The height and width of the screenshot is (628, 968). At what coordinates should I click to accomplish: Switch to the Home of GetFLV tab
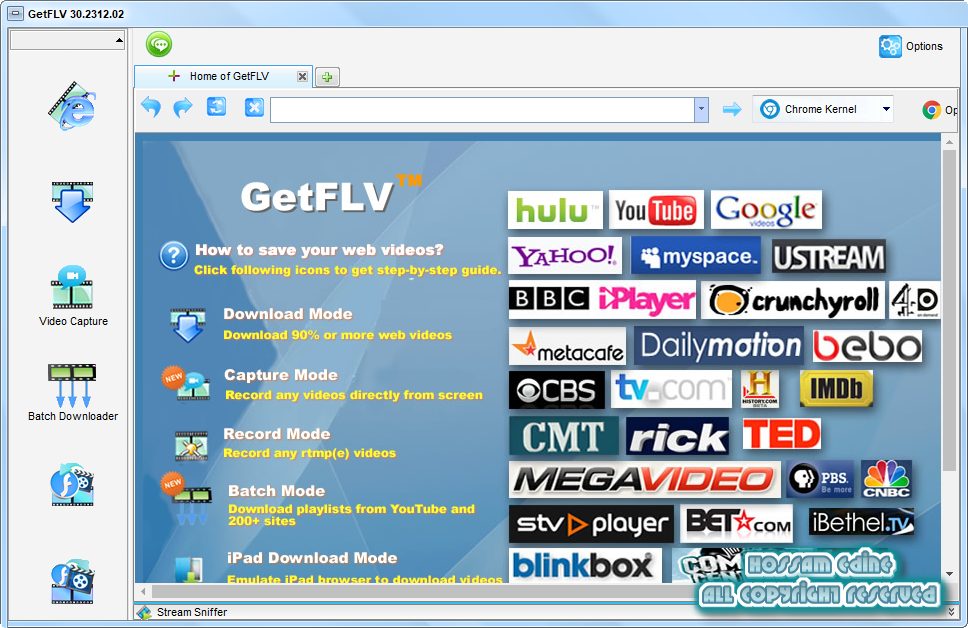click(x=223, y=76)
